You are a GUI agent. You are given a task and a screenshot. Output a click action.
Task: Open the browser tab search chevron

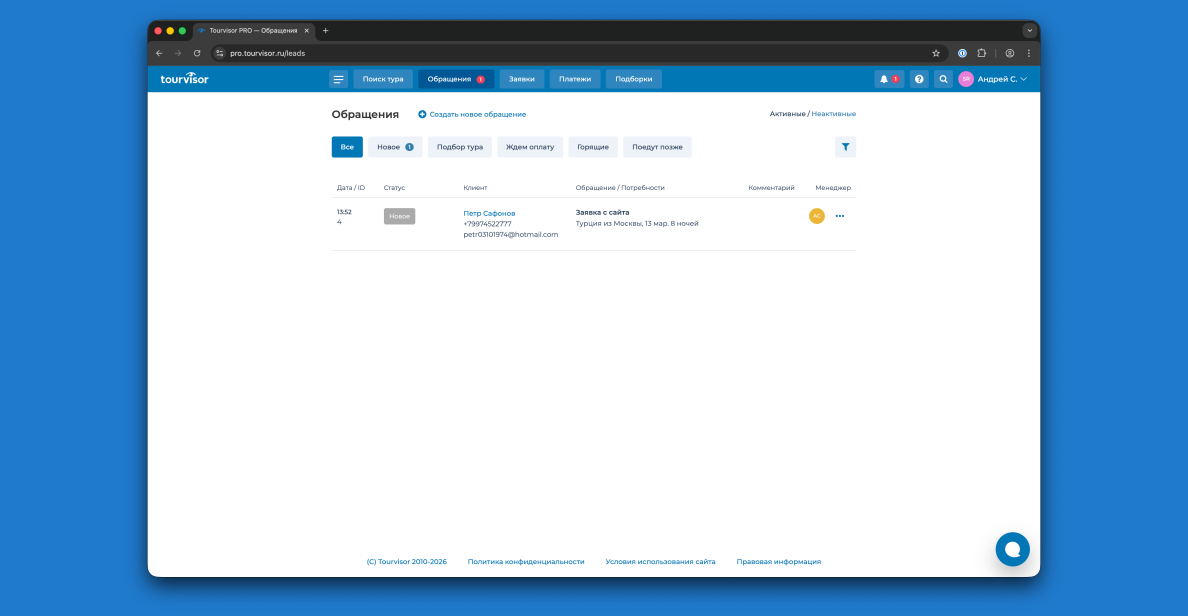[x=1030, y=30]
